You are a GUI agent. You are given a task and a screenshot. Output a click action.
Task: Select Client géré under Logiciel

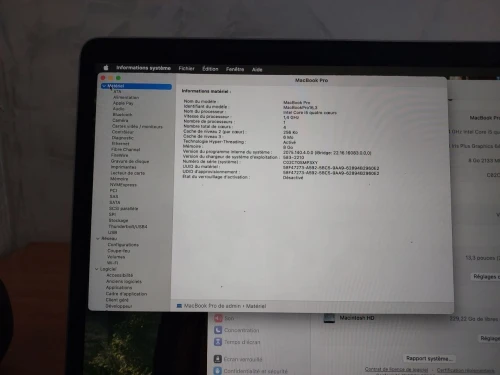pos(117,300)
